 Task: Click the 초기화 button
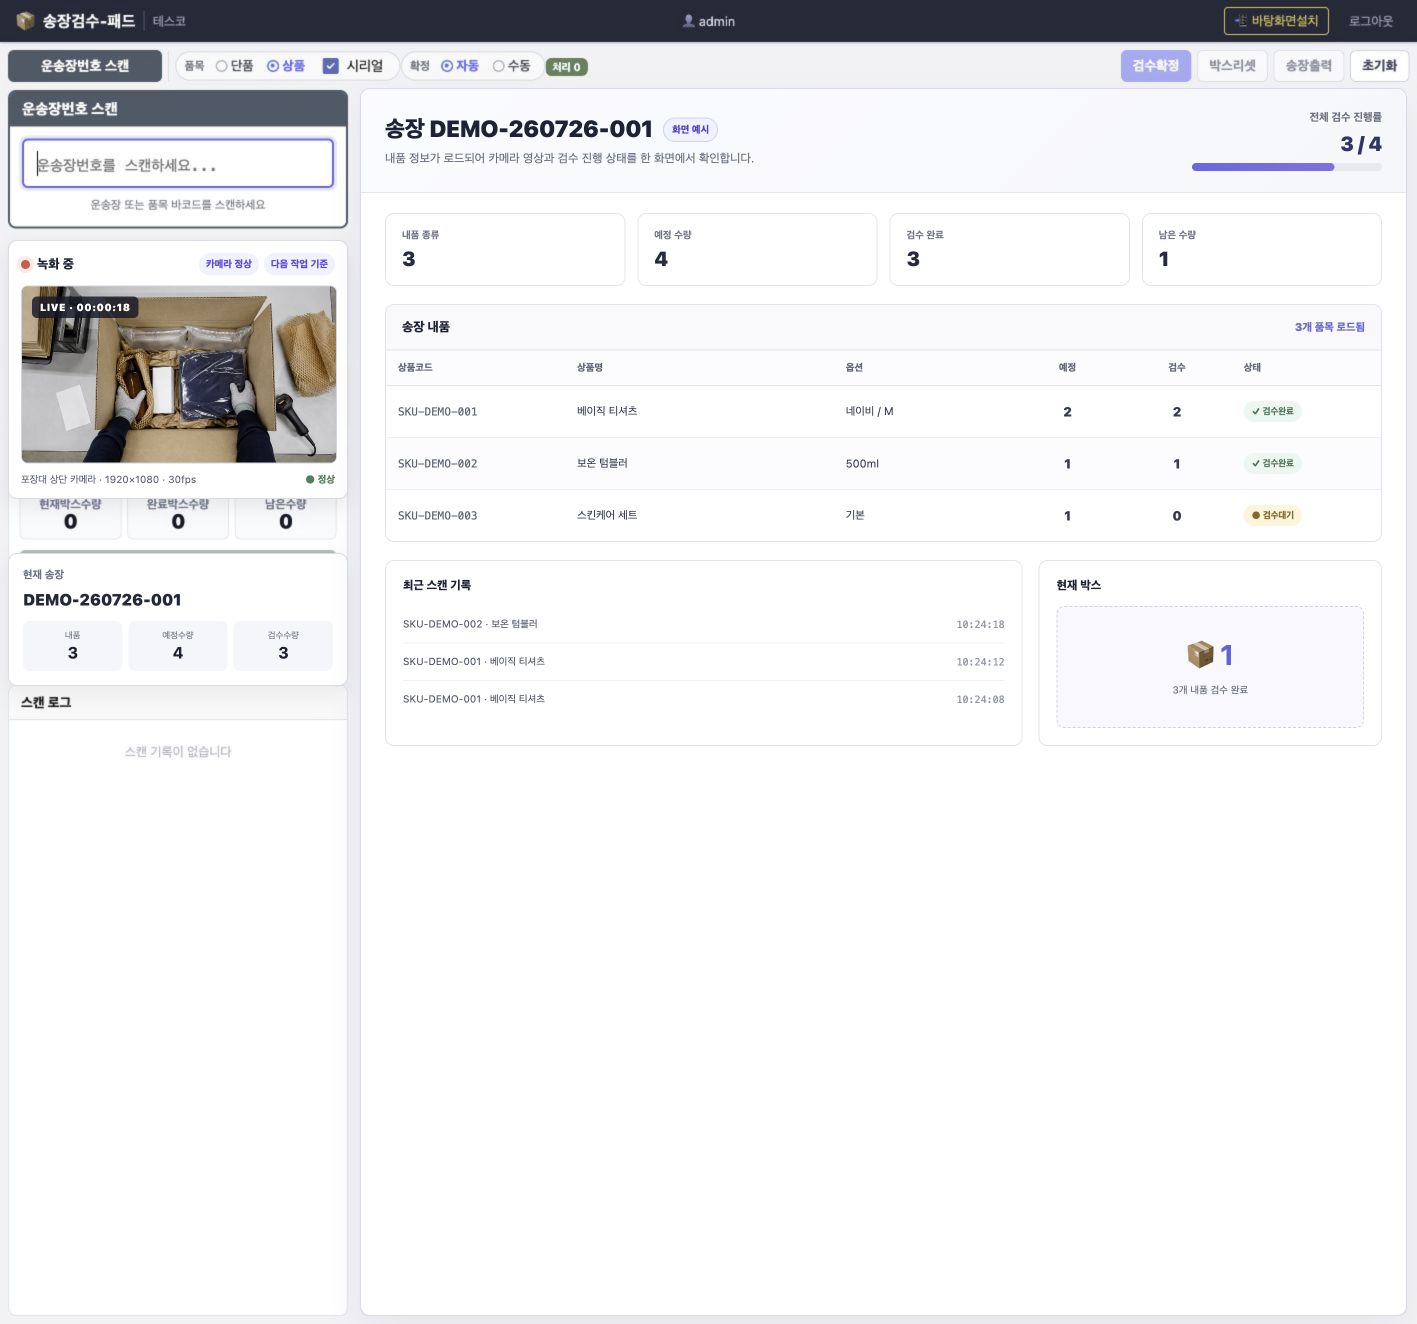[x=1380, y=66]
